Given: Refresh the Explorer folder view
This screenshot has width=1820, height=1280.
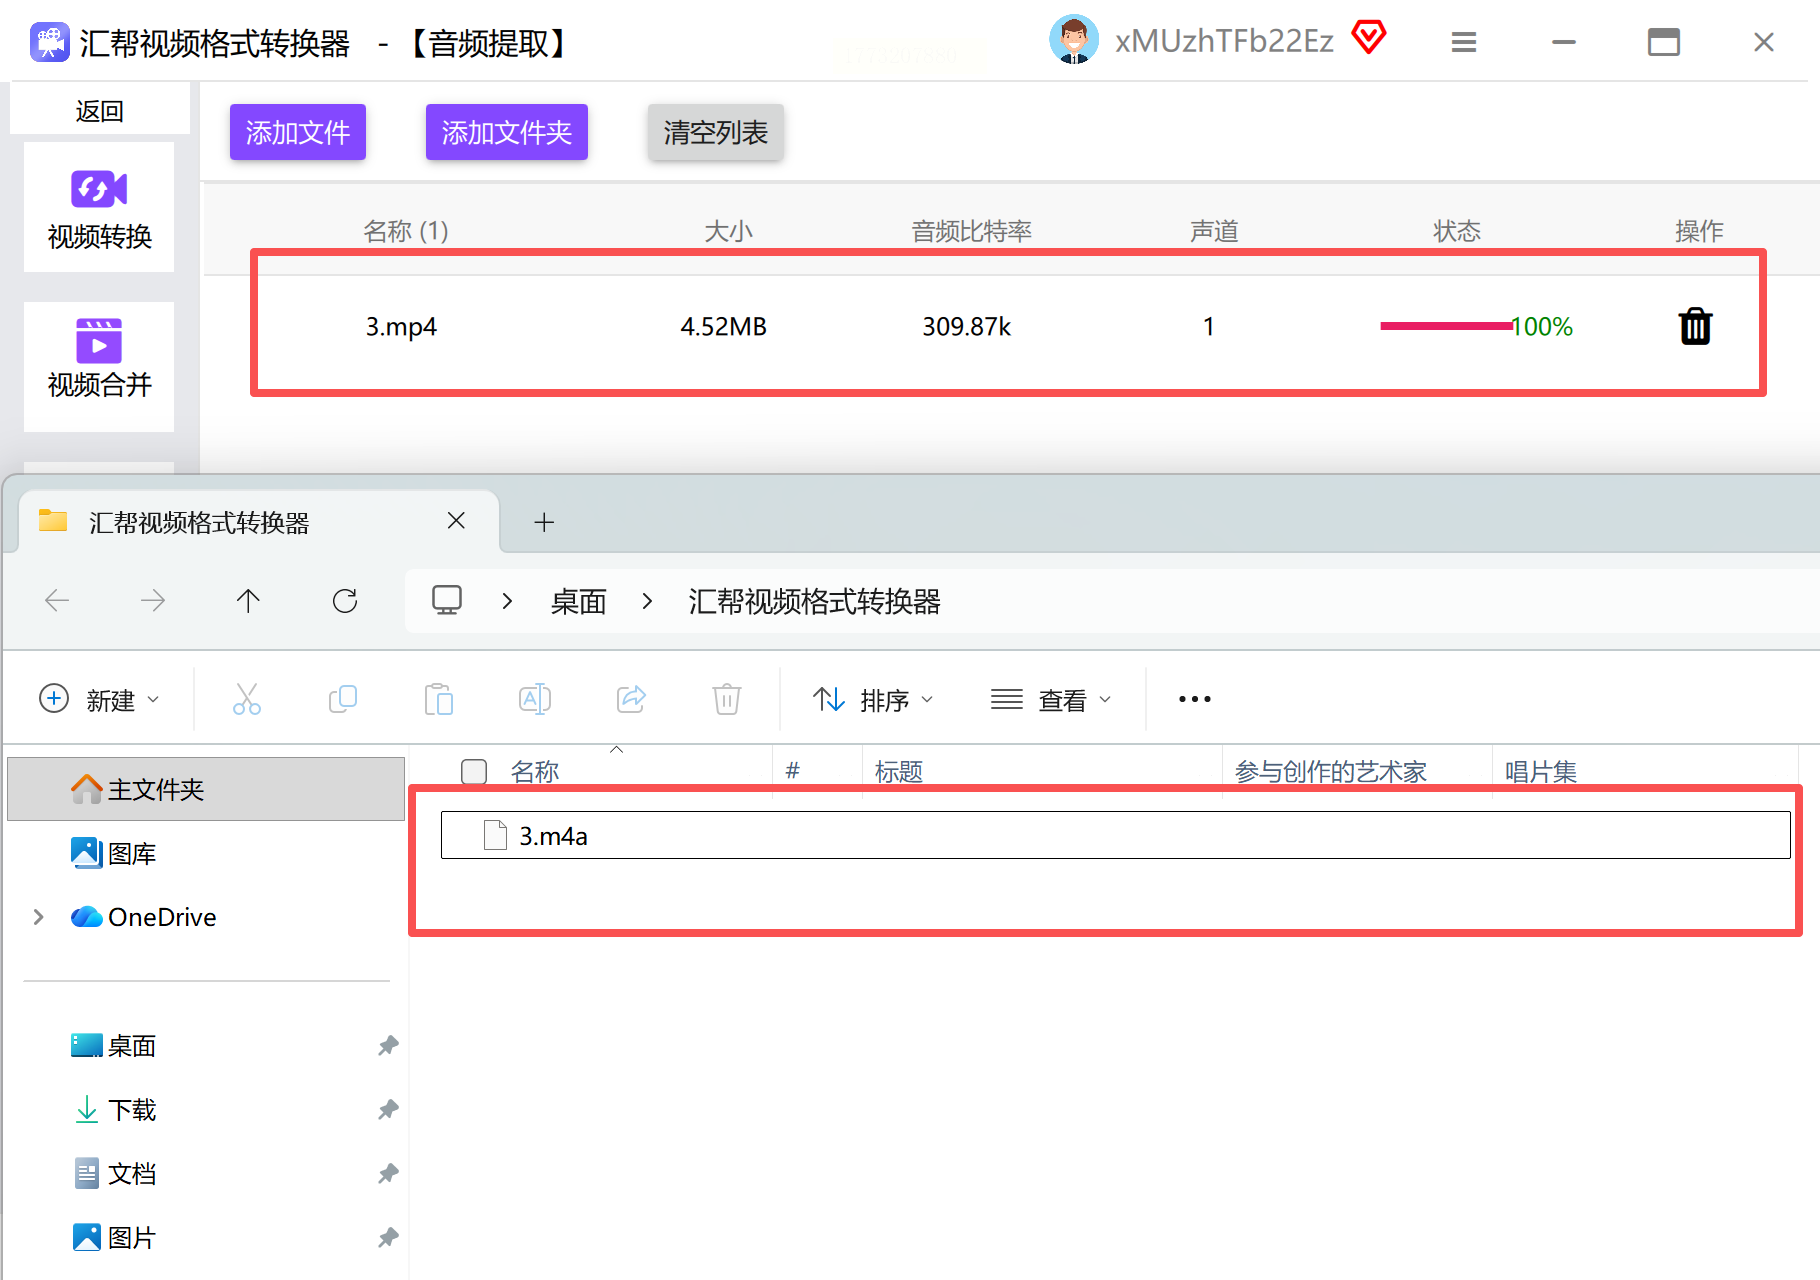Looking at the screenshot, I should 345,601.
